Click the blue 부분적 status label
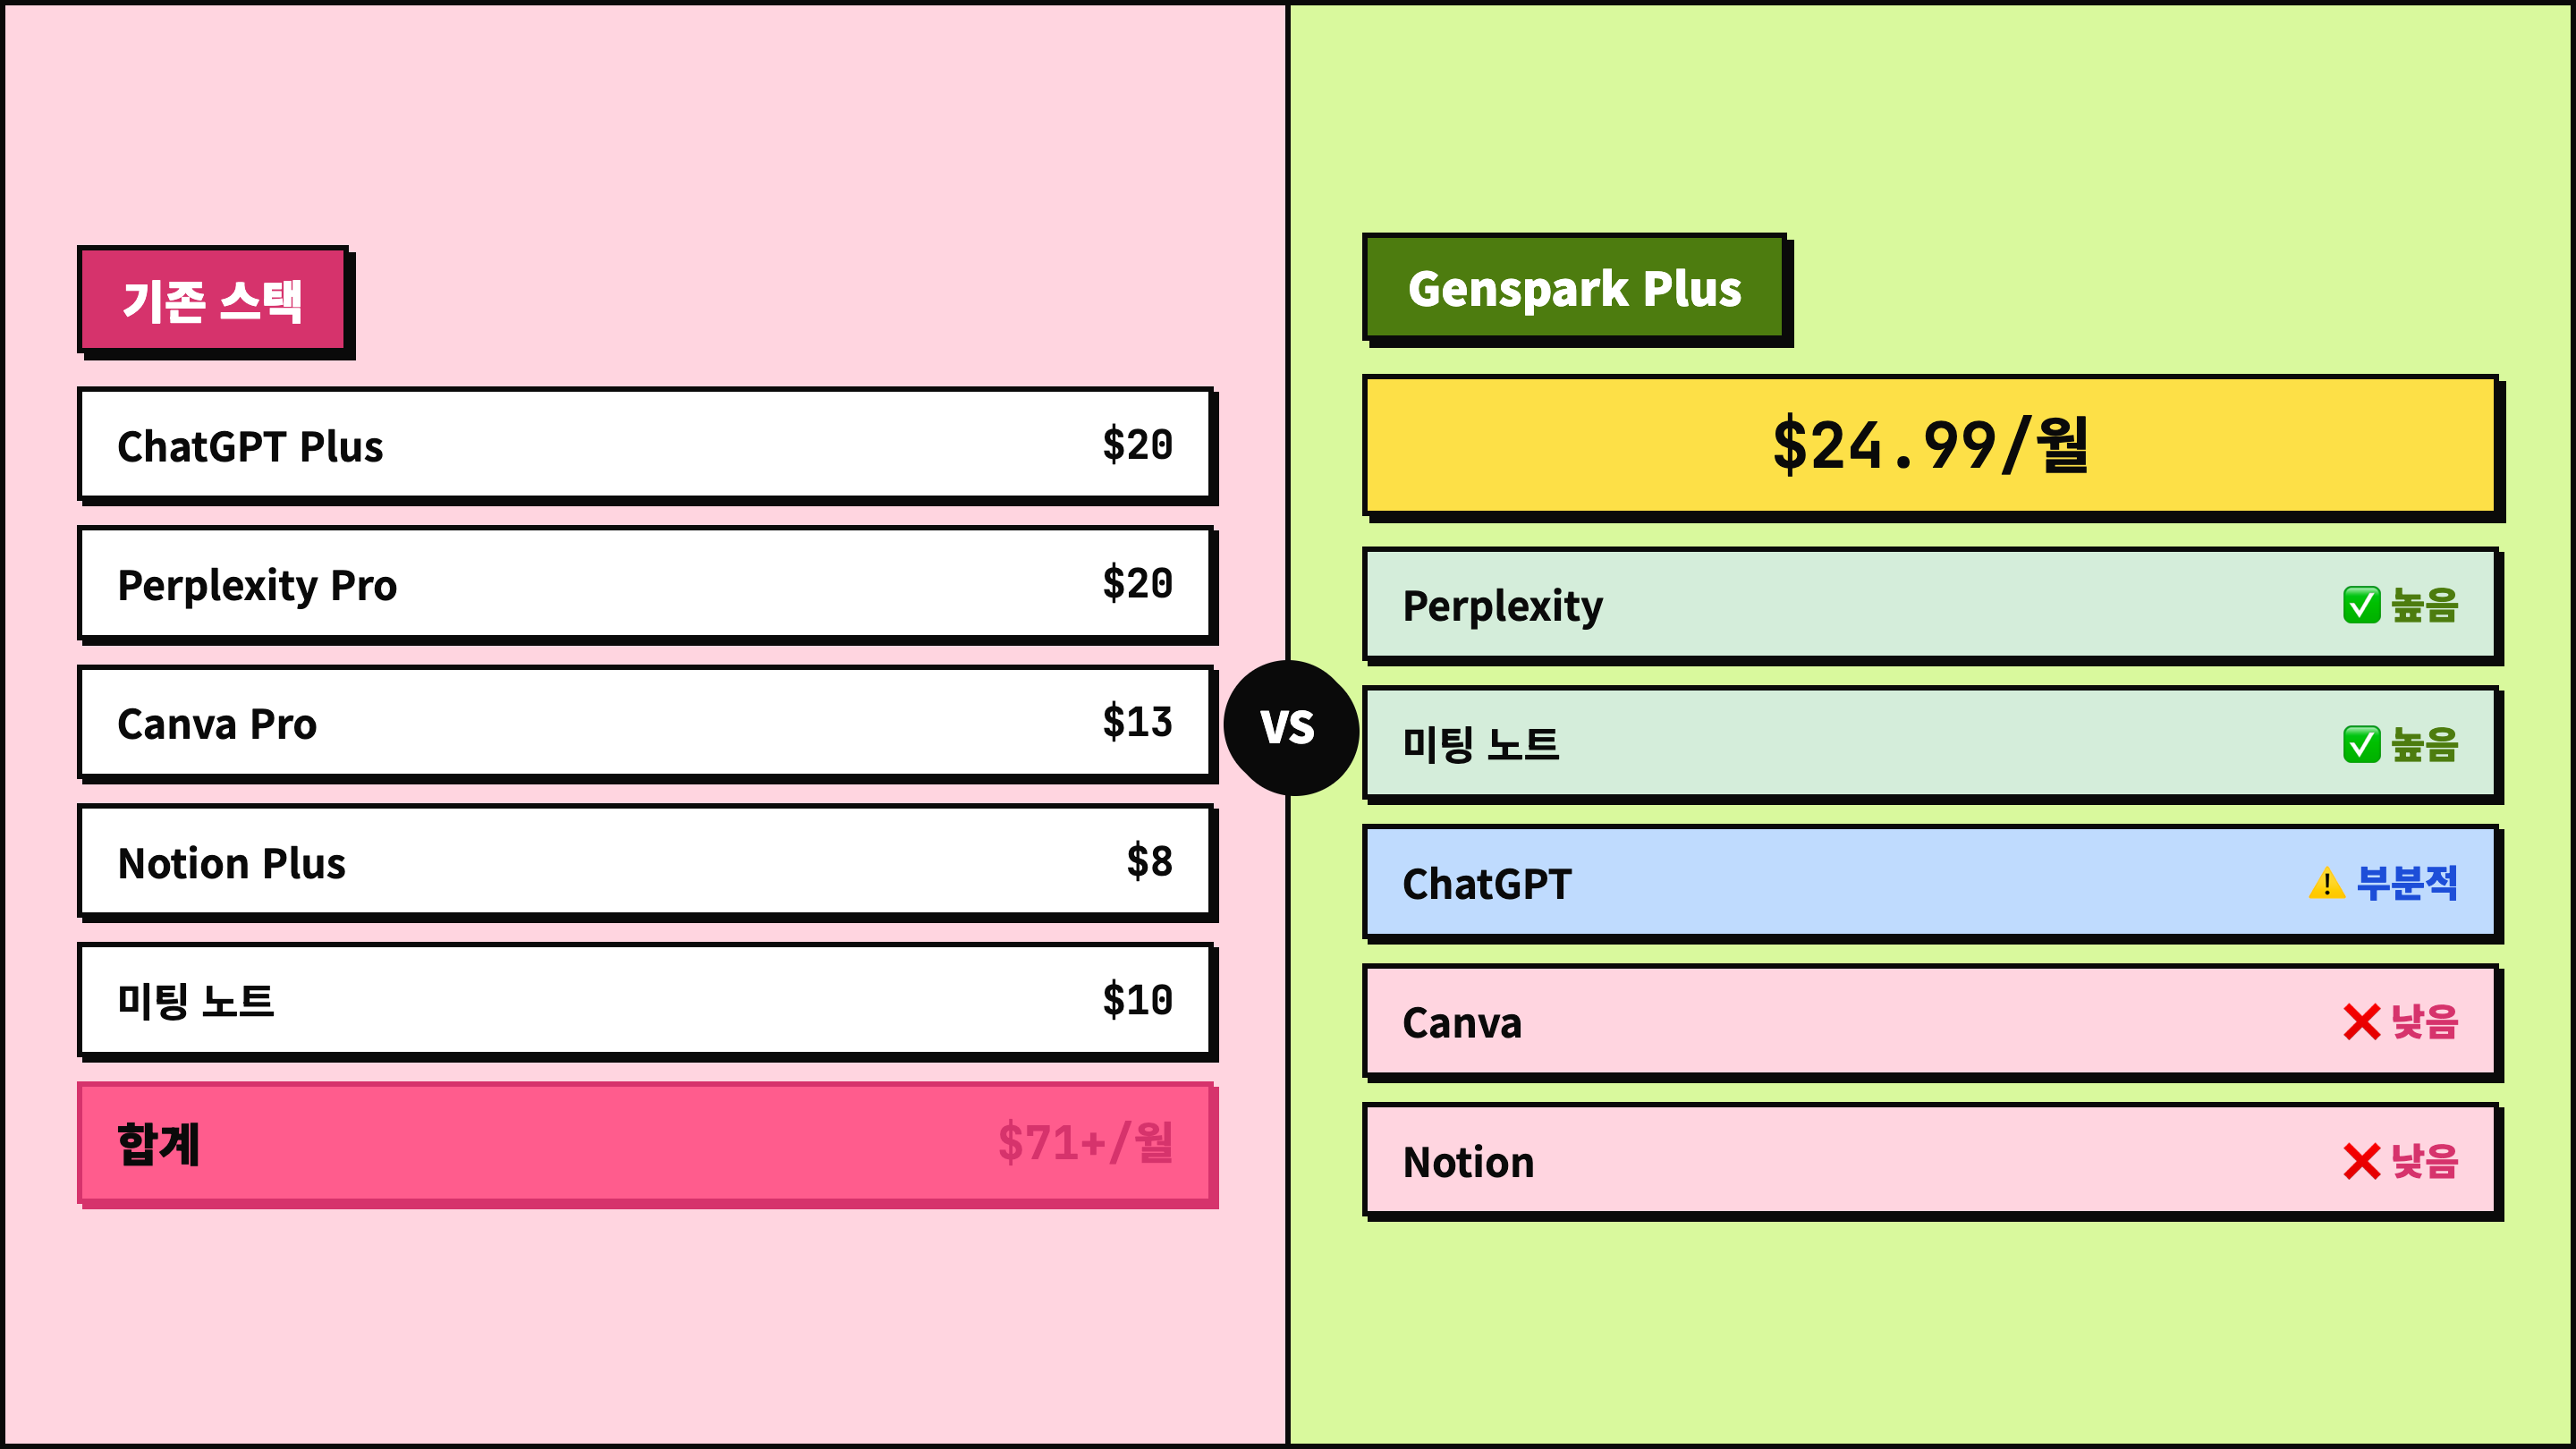 pyautogui.click(x=2406, y=883)
